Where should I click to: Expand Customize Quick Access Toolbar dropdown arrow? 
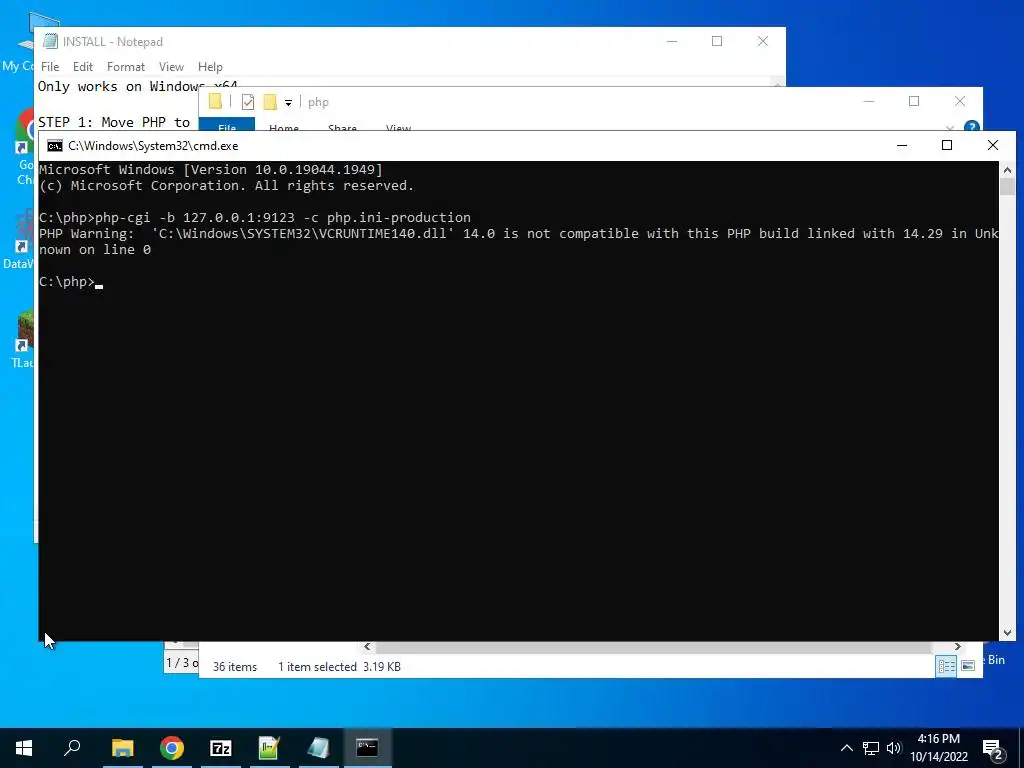(288, 103)
